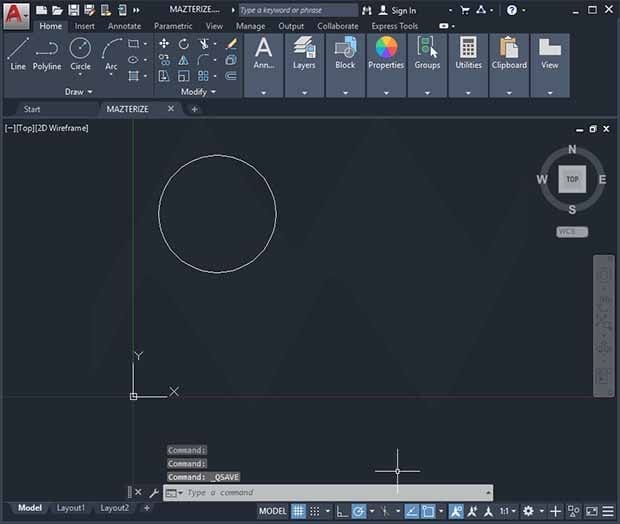Viewport: 620px width, 524px height.
Task: Open the Manage ribbon tab
Action: tap(251, 26)
